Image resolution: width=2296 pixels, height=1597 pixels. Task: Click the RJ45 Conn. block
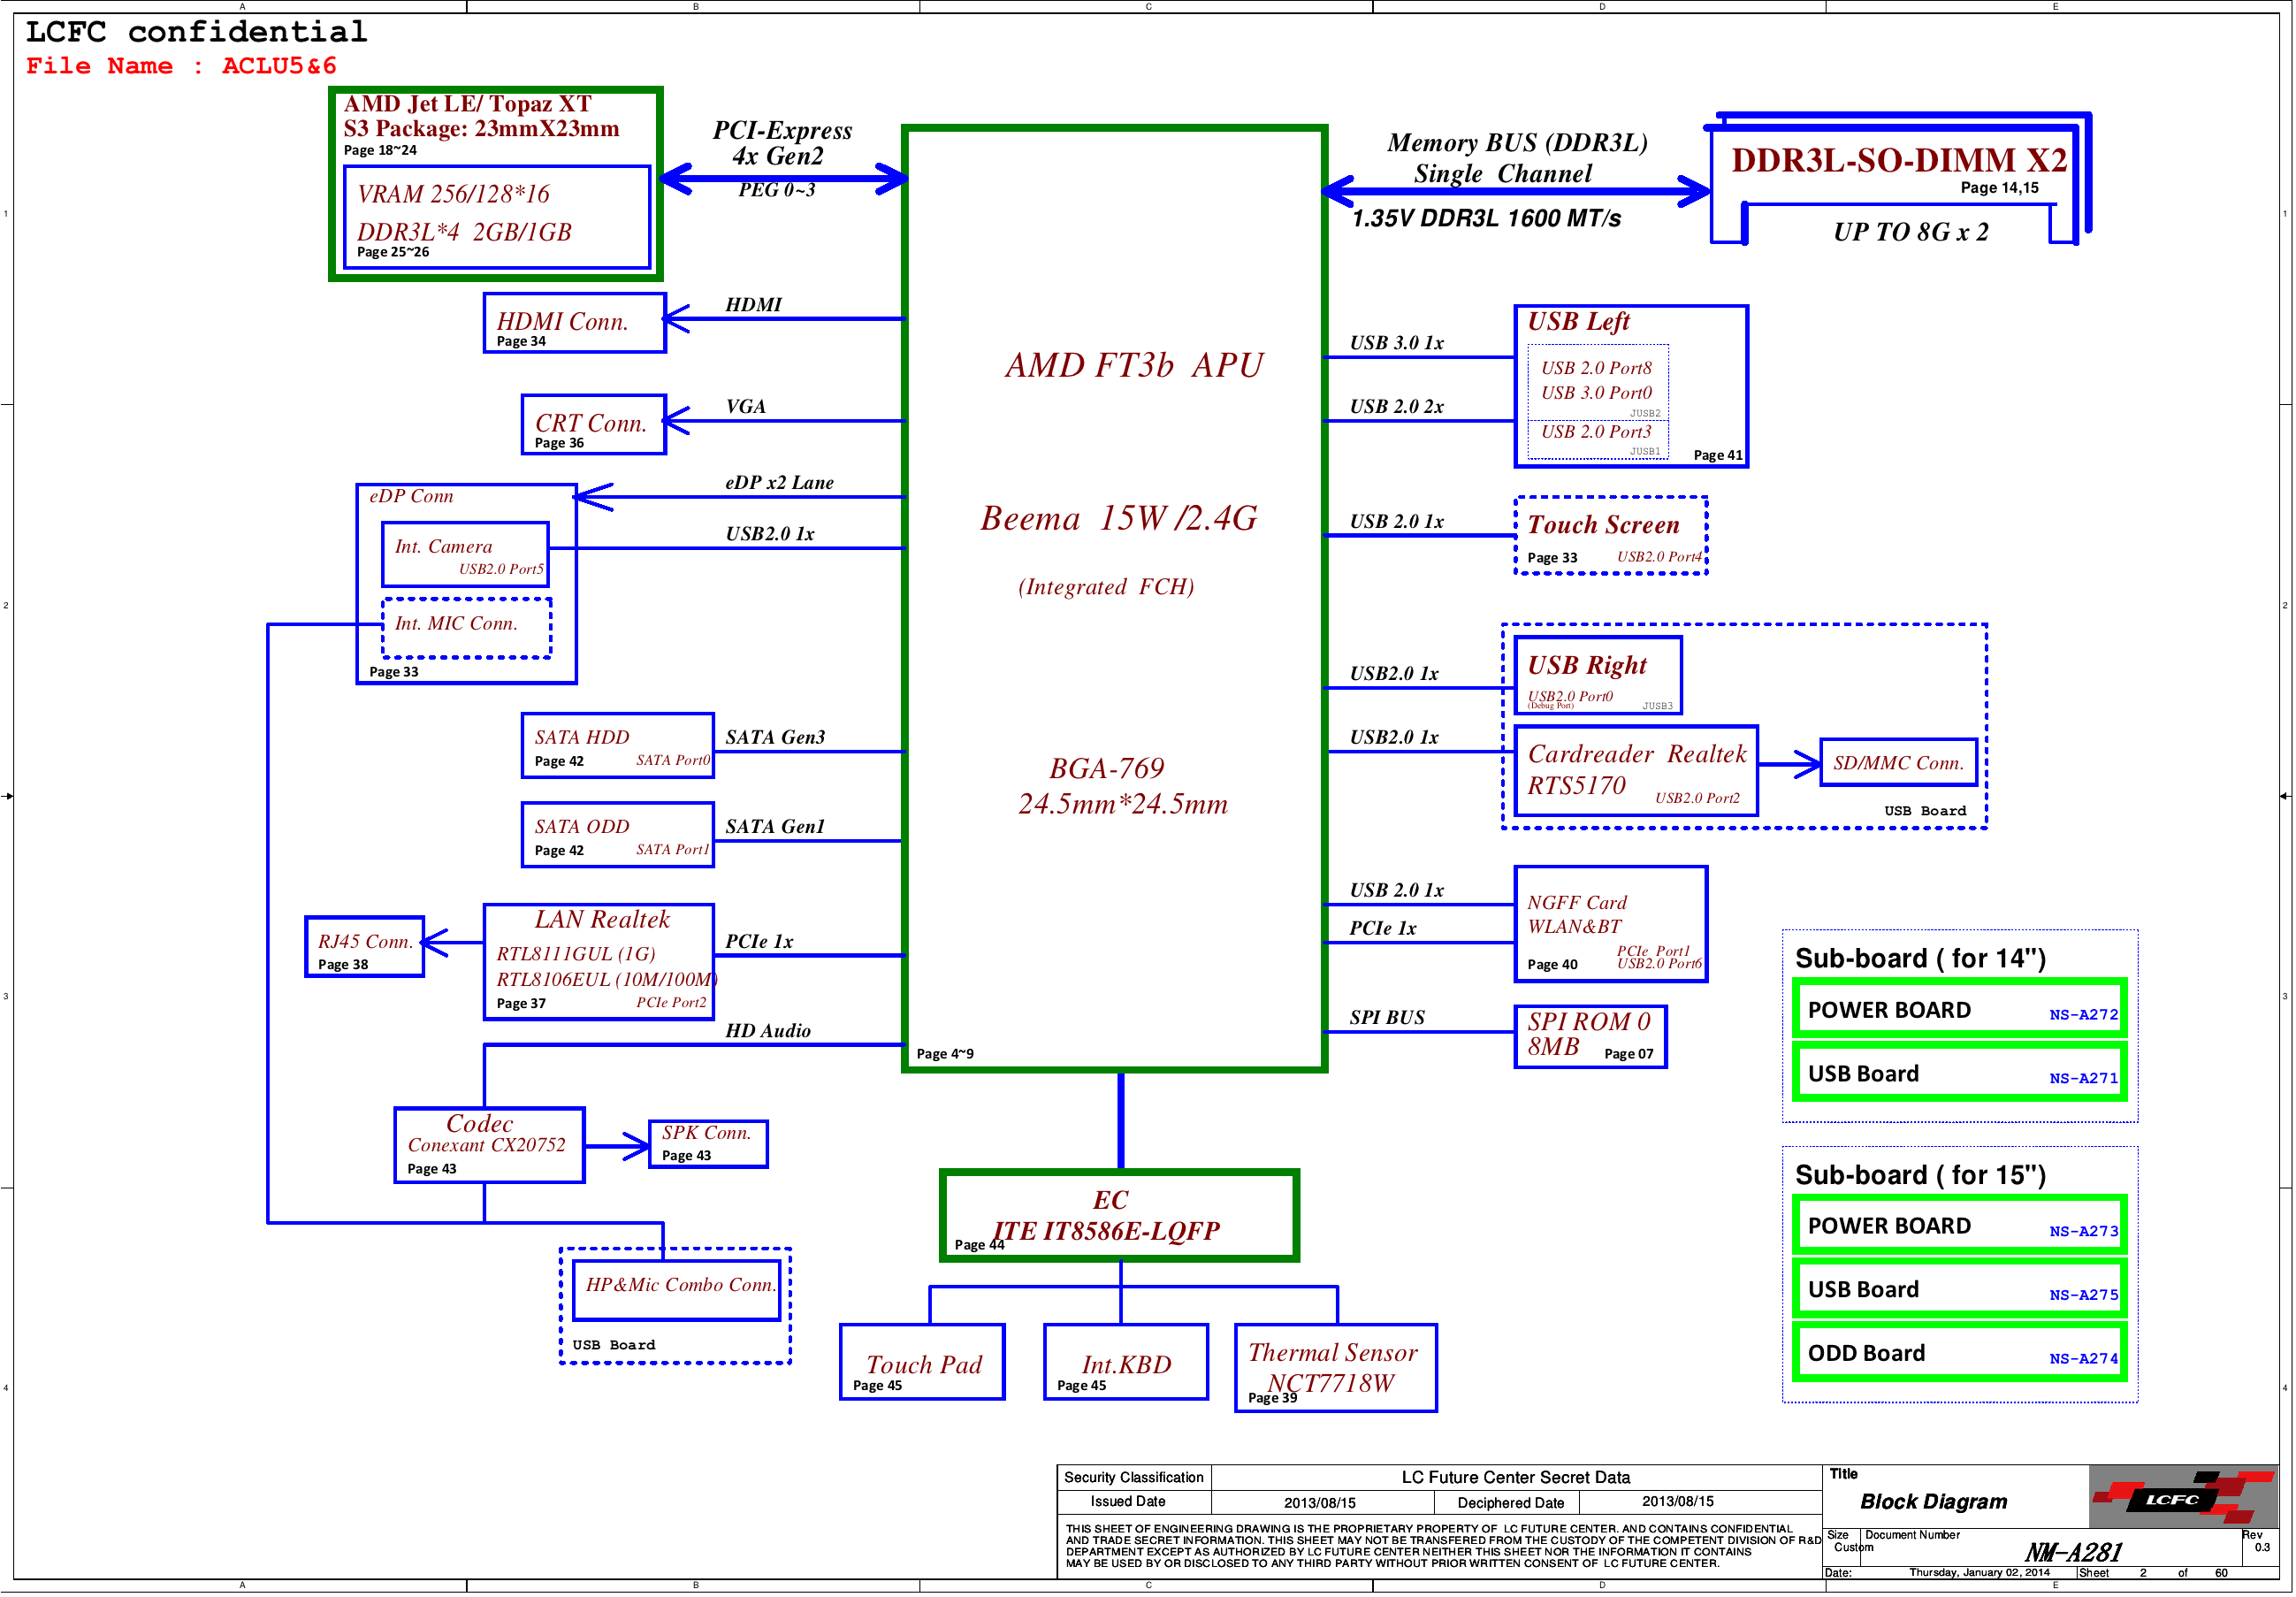tap(364, 946)
